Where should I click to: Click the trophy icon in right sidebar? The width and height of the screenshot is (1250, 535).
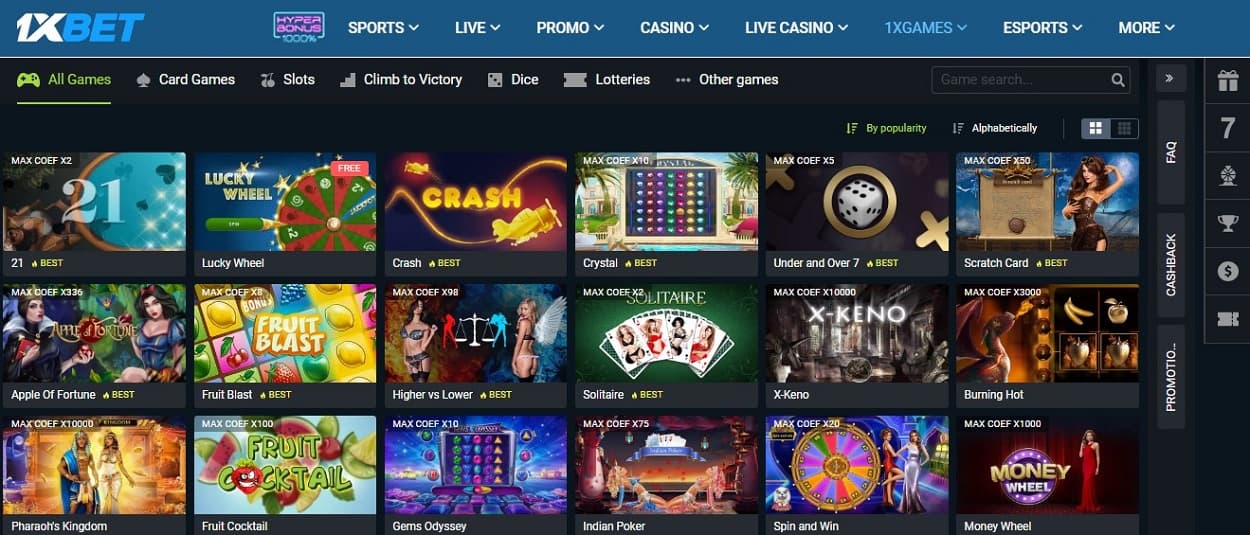point(1228,223)
